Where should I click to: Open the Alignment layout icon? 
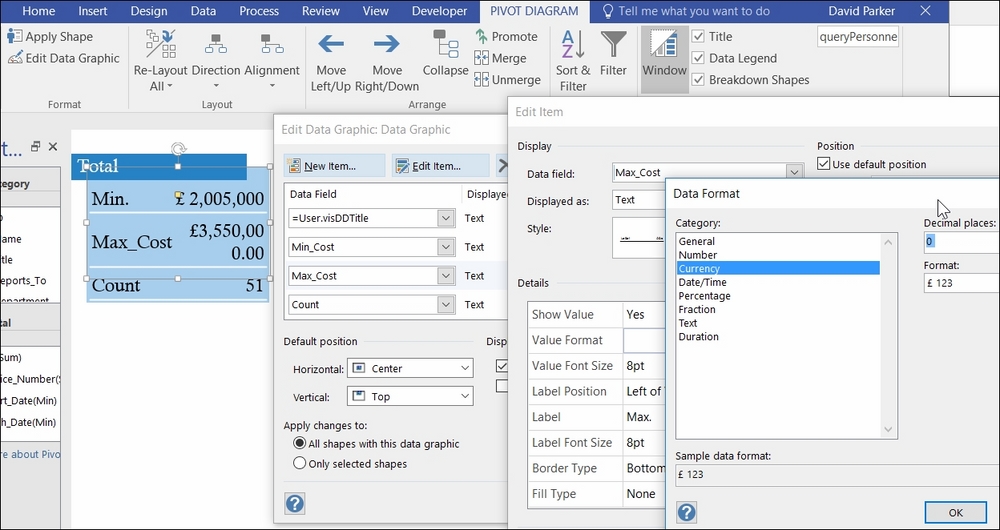pos(272,43)
